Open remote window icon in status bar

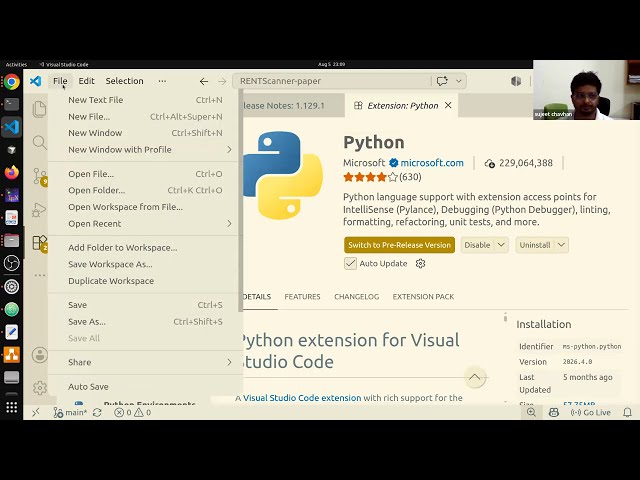[x=36, y=412]
